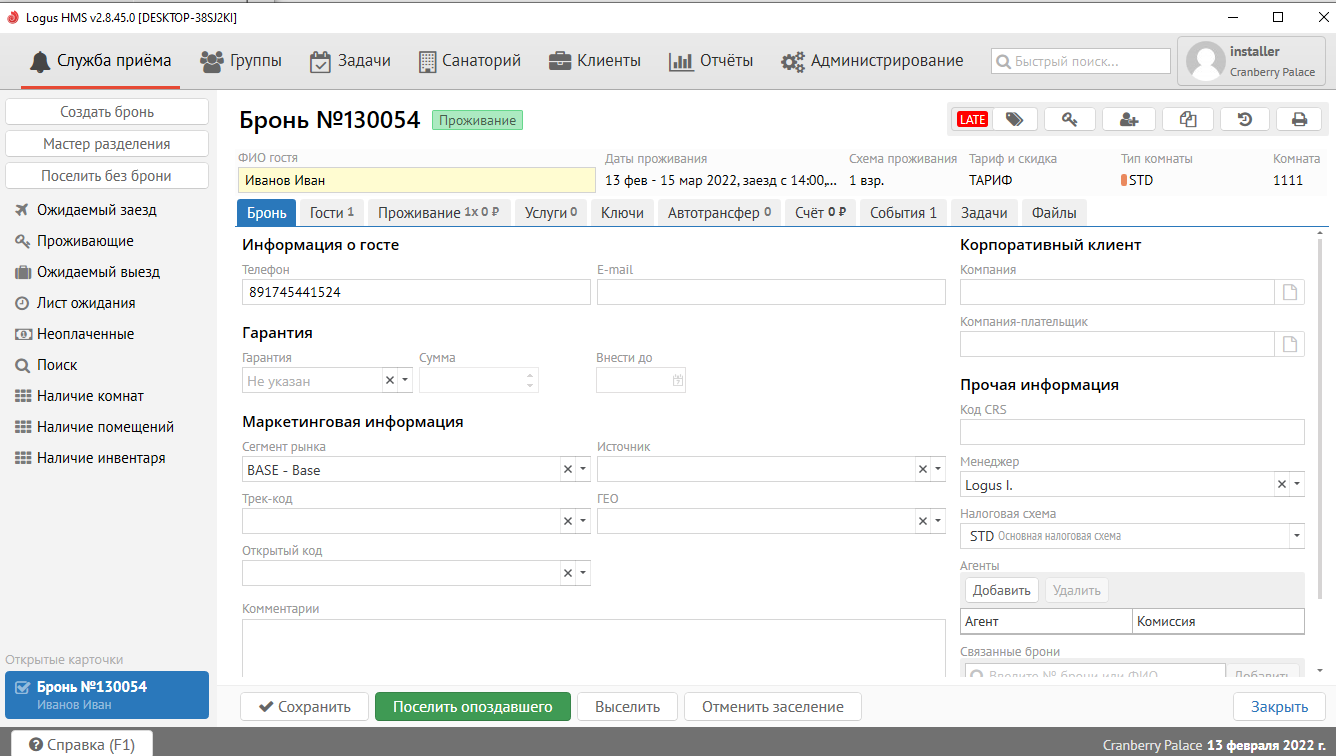1336x756 pixels.
Task: Click document icon next to Компания-плательщик field
Action: click(1291, 344)
